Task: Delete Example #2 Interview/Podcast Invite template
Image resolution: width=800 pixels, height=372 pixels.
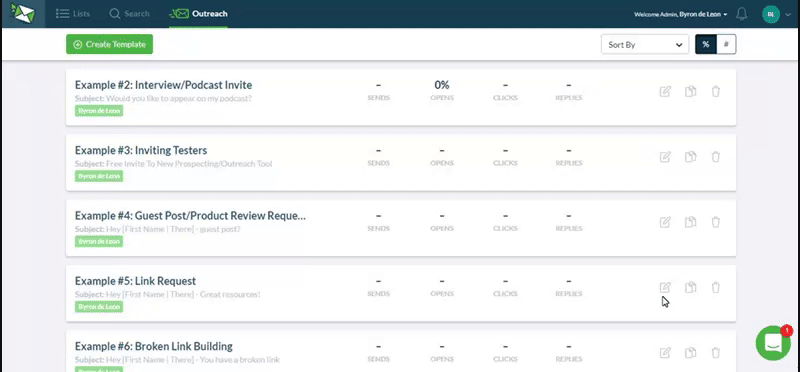Action: (x=716, y=92)
